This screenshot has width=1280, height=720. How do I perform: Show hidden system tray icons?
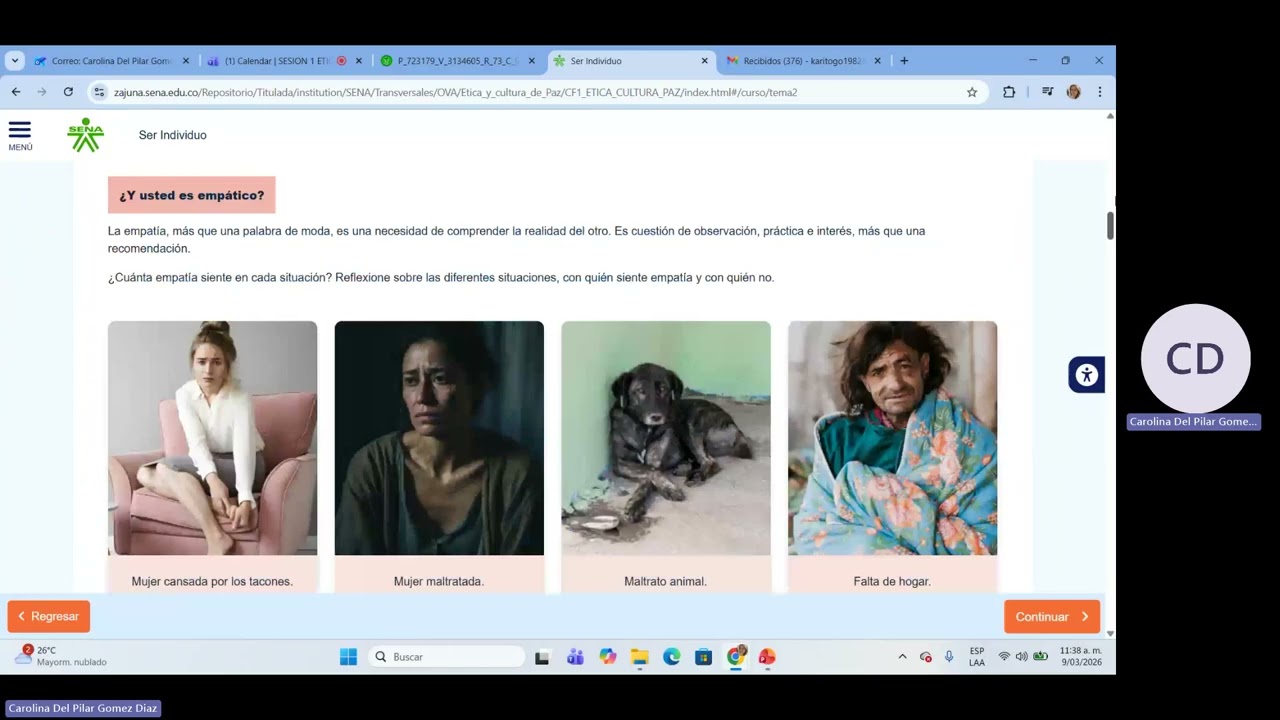click(902, 657)
